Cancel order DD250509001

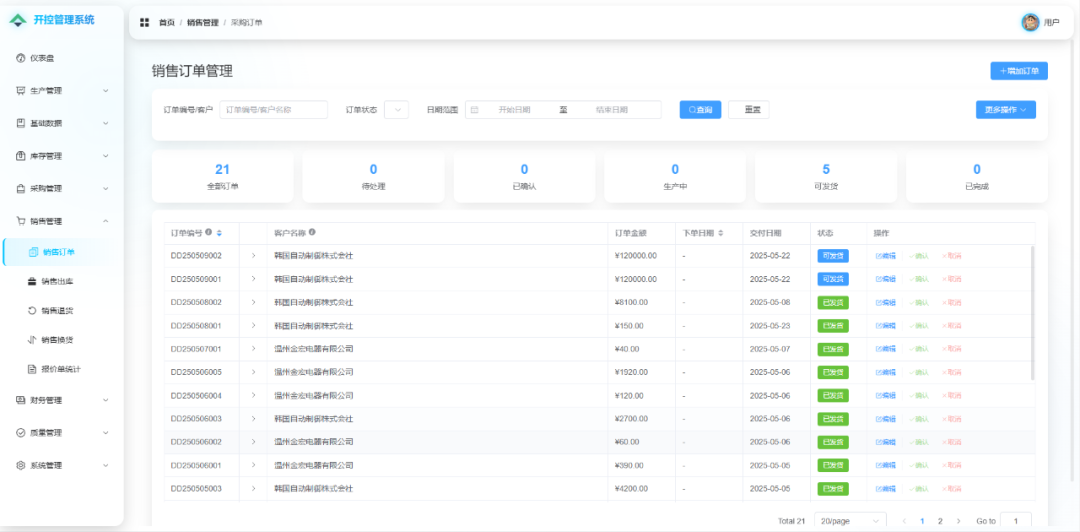click(x=951, y=279)
